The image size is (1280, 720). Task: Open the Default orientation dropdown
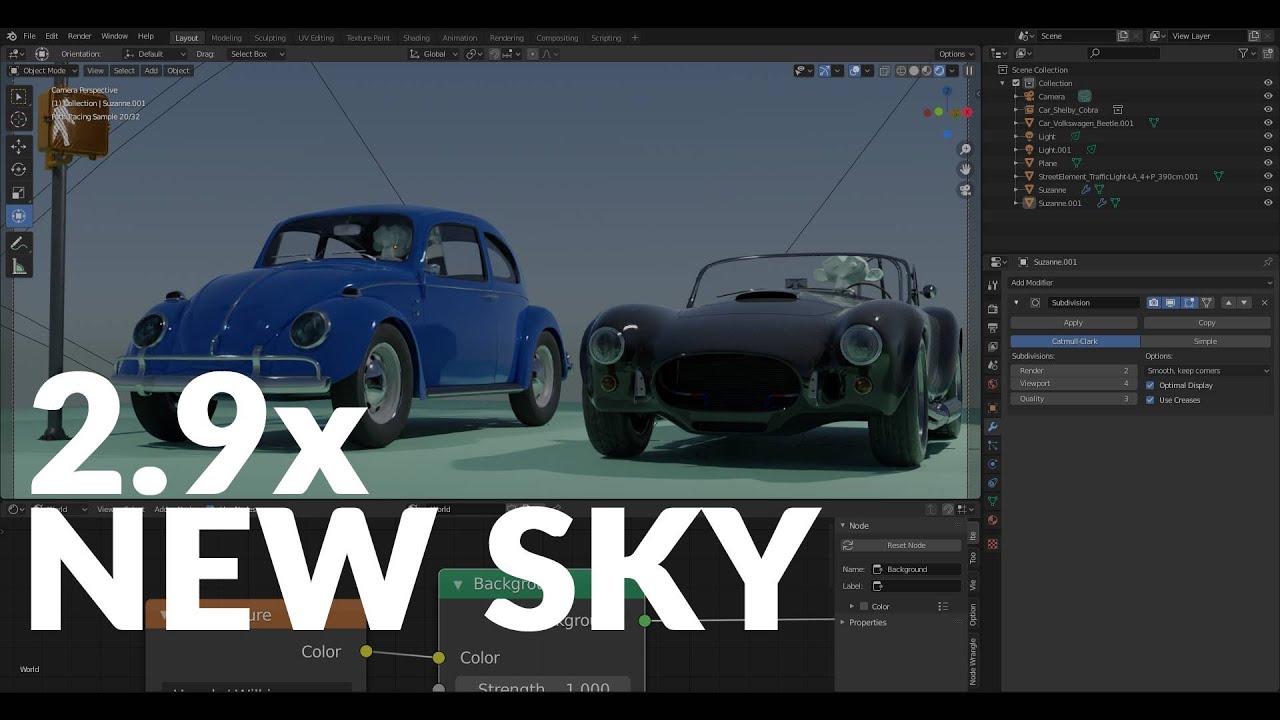click(156, 54)
